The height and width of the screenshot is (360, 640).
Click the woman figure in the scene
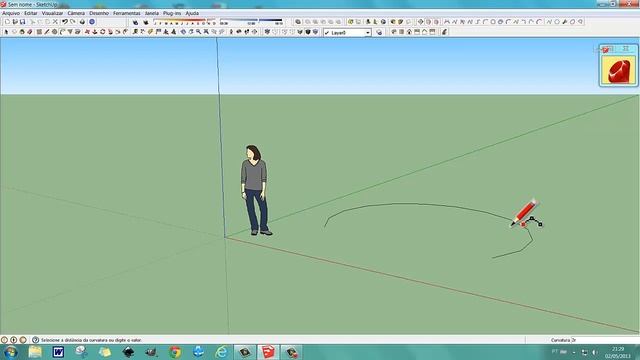tap(255, 190)
